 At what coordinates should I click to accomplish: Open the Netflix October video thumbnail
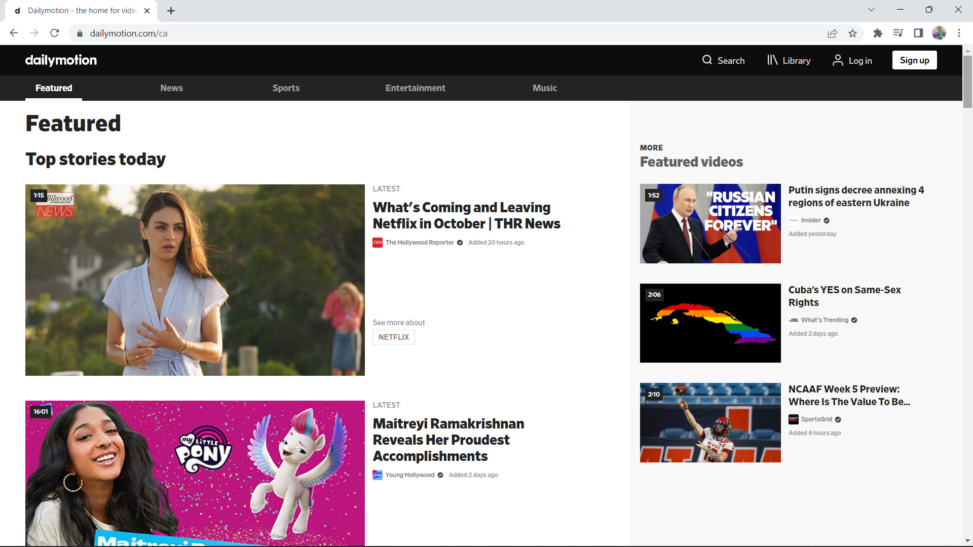click(x=195, y=279)
